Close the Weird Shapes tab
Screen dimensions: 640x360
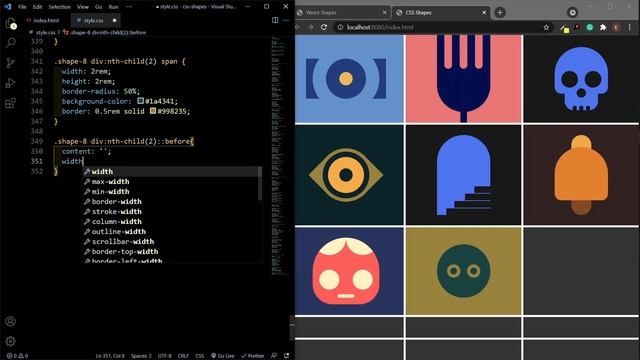coord(384,13)
